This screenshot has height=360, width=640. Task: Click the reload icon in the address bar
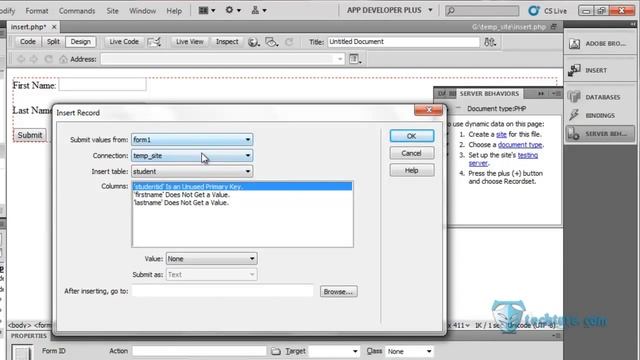(49, 59)
